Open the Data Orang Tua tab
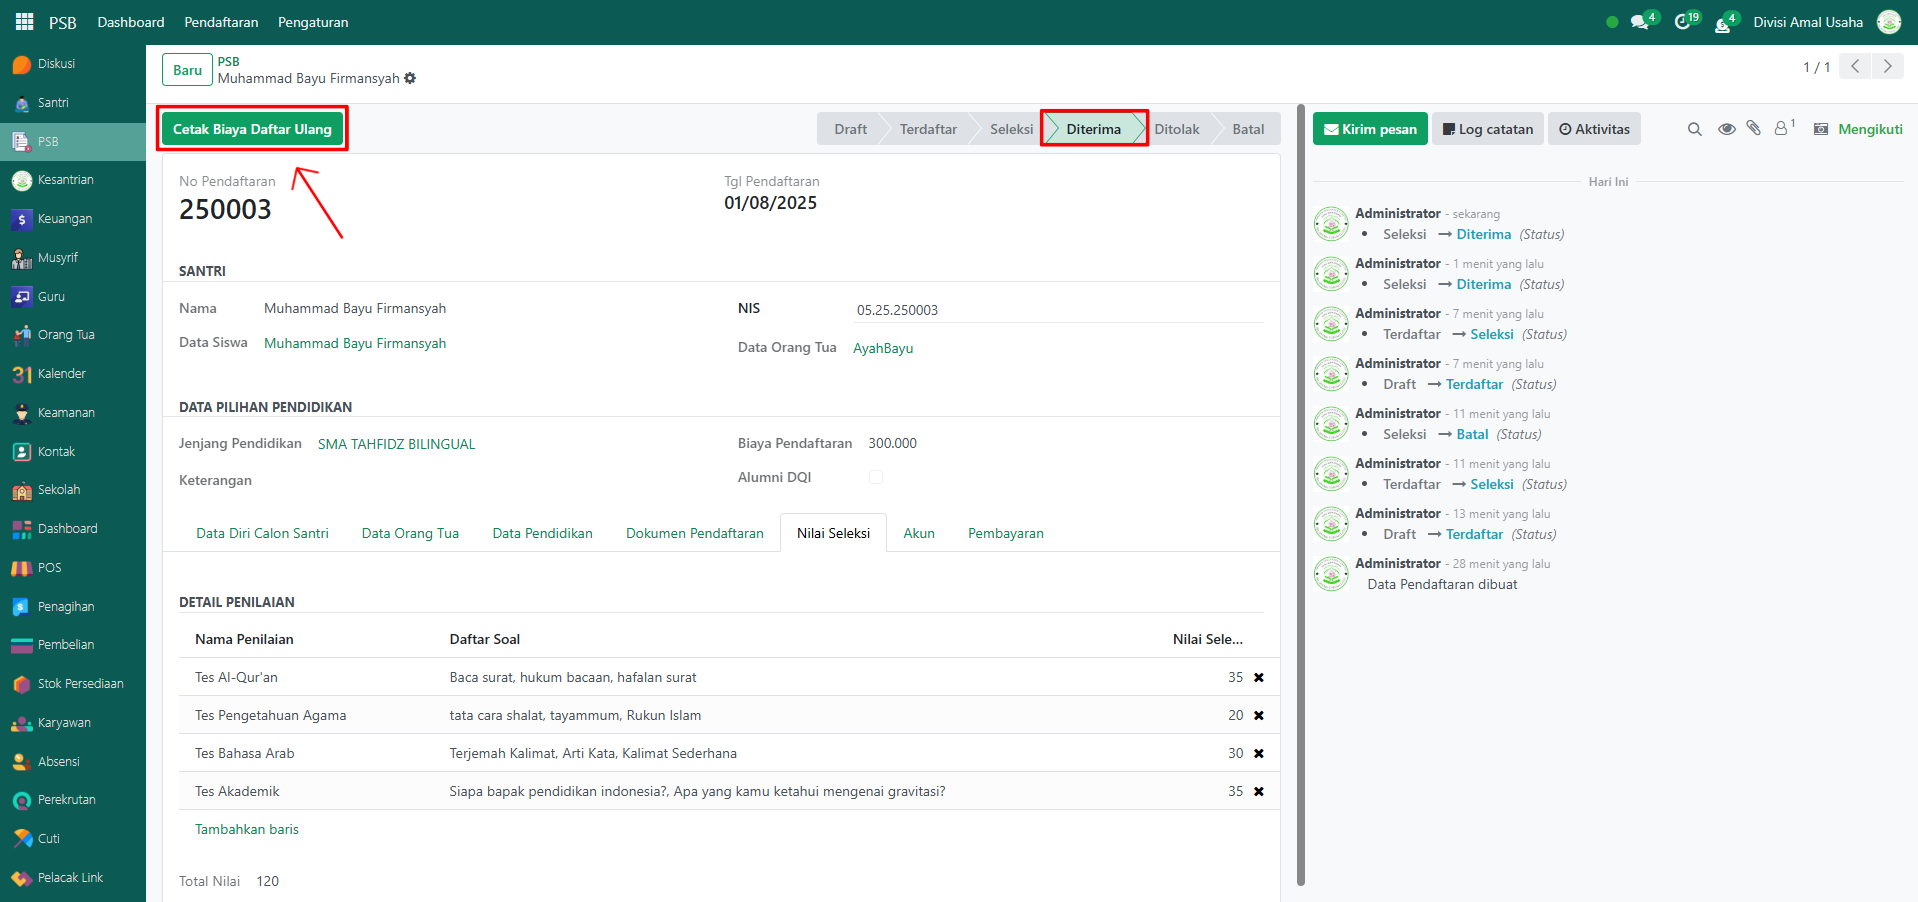1918x902 pixels. pos(410,533)
